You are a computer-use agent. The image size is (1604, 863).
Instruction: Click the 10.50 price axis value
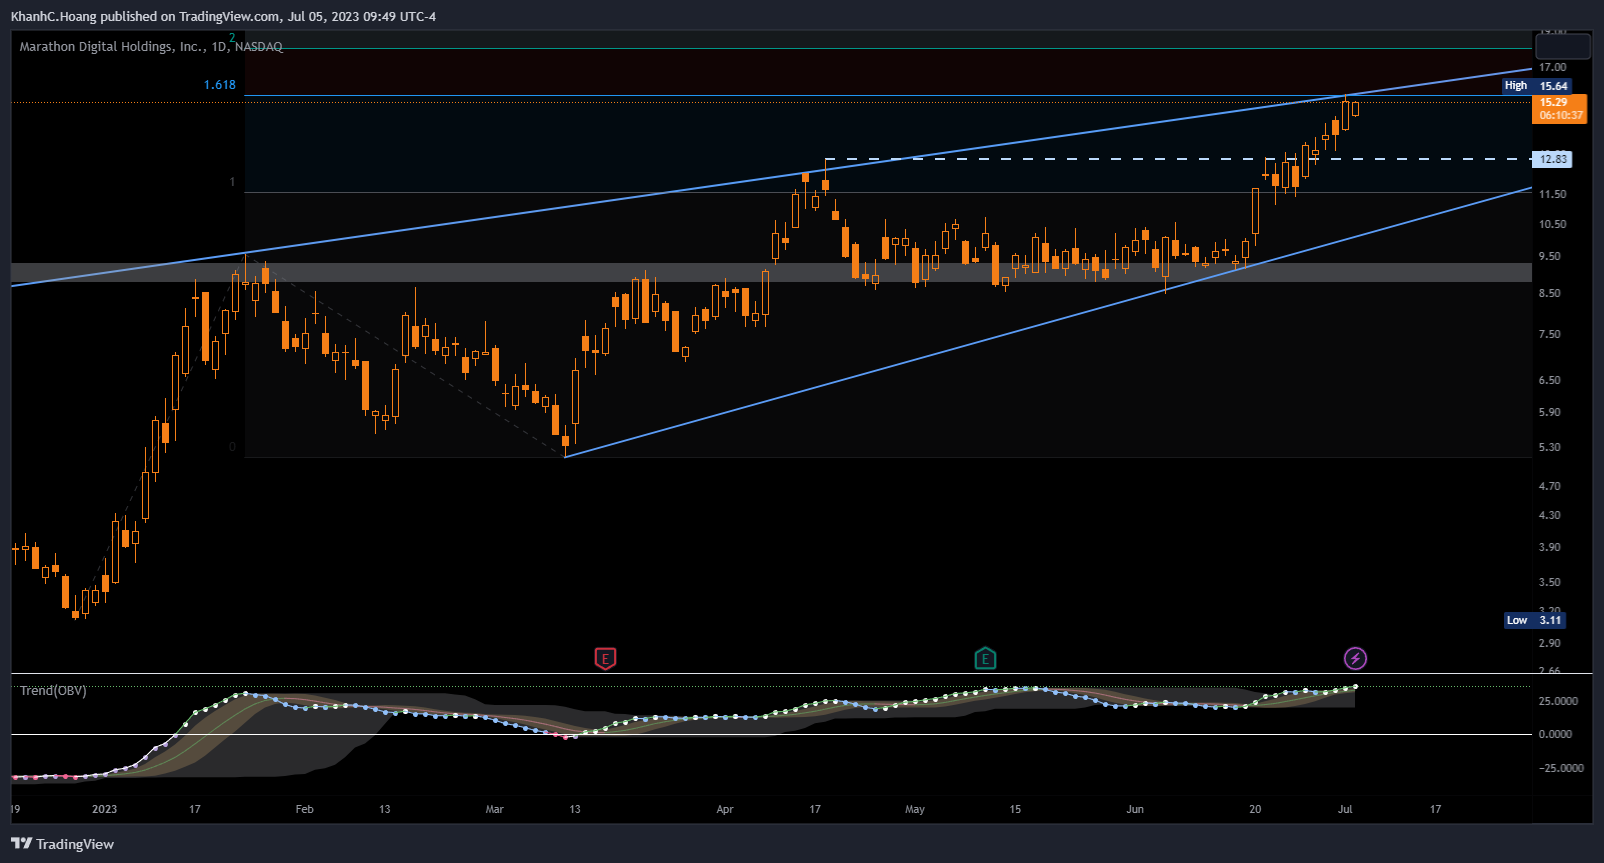[1552, 224]
